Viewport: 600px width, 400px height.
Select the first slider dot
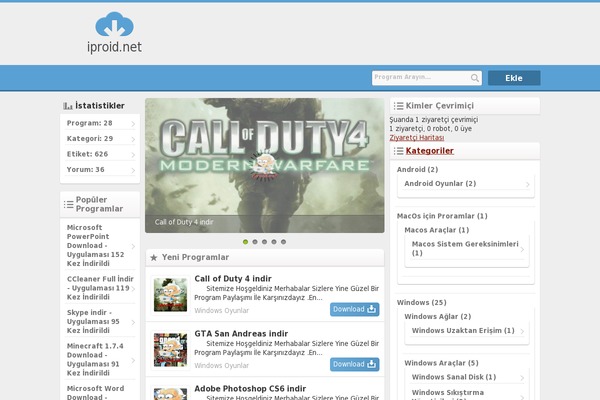245,242
